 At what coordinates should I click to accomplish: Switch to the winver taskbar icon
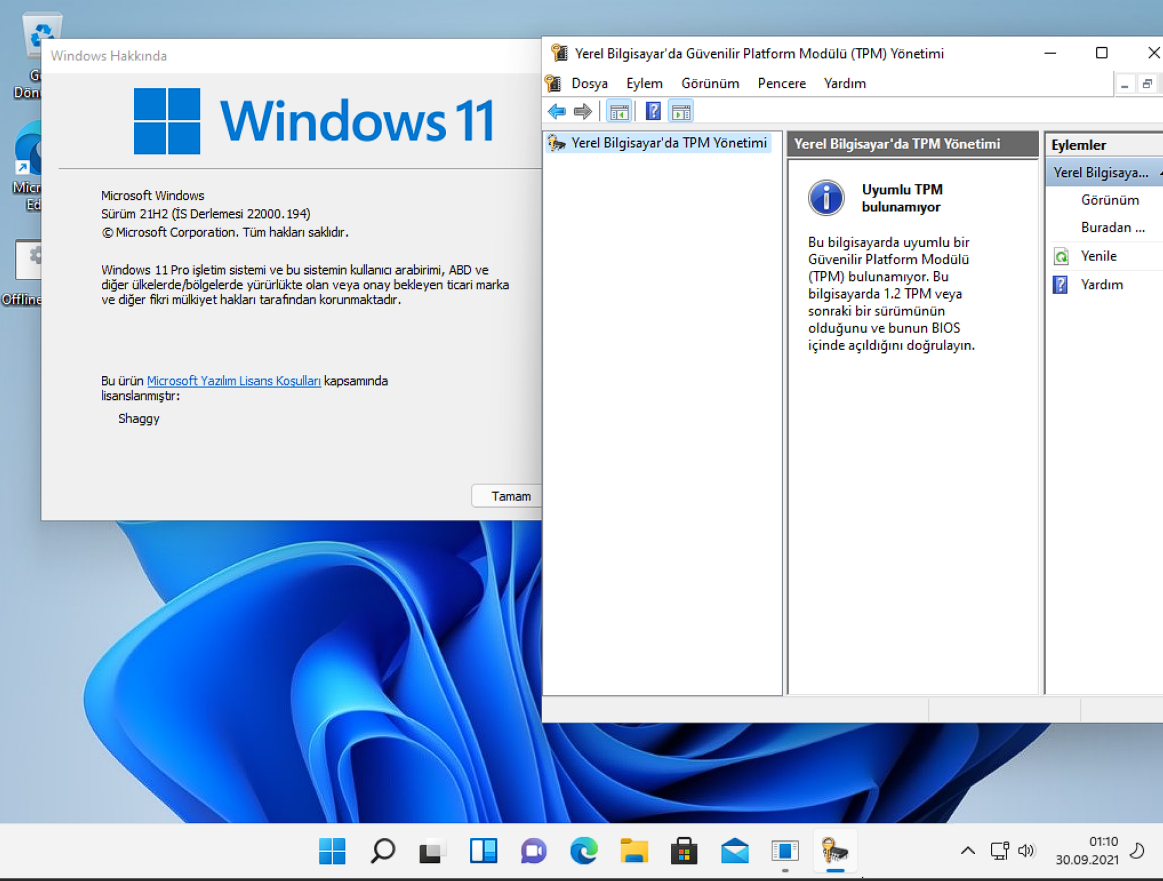(785, 851)
